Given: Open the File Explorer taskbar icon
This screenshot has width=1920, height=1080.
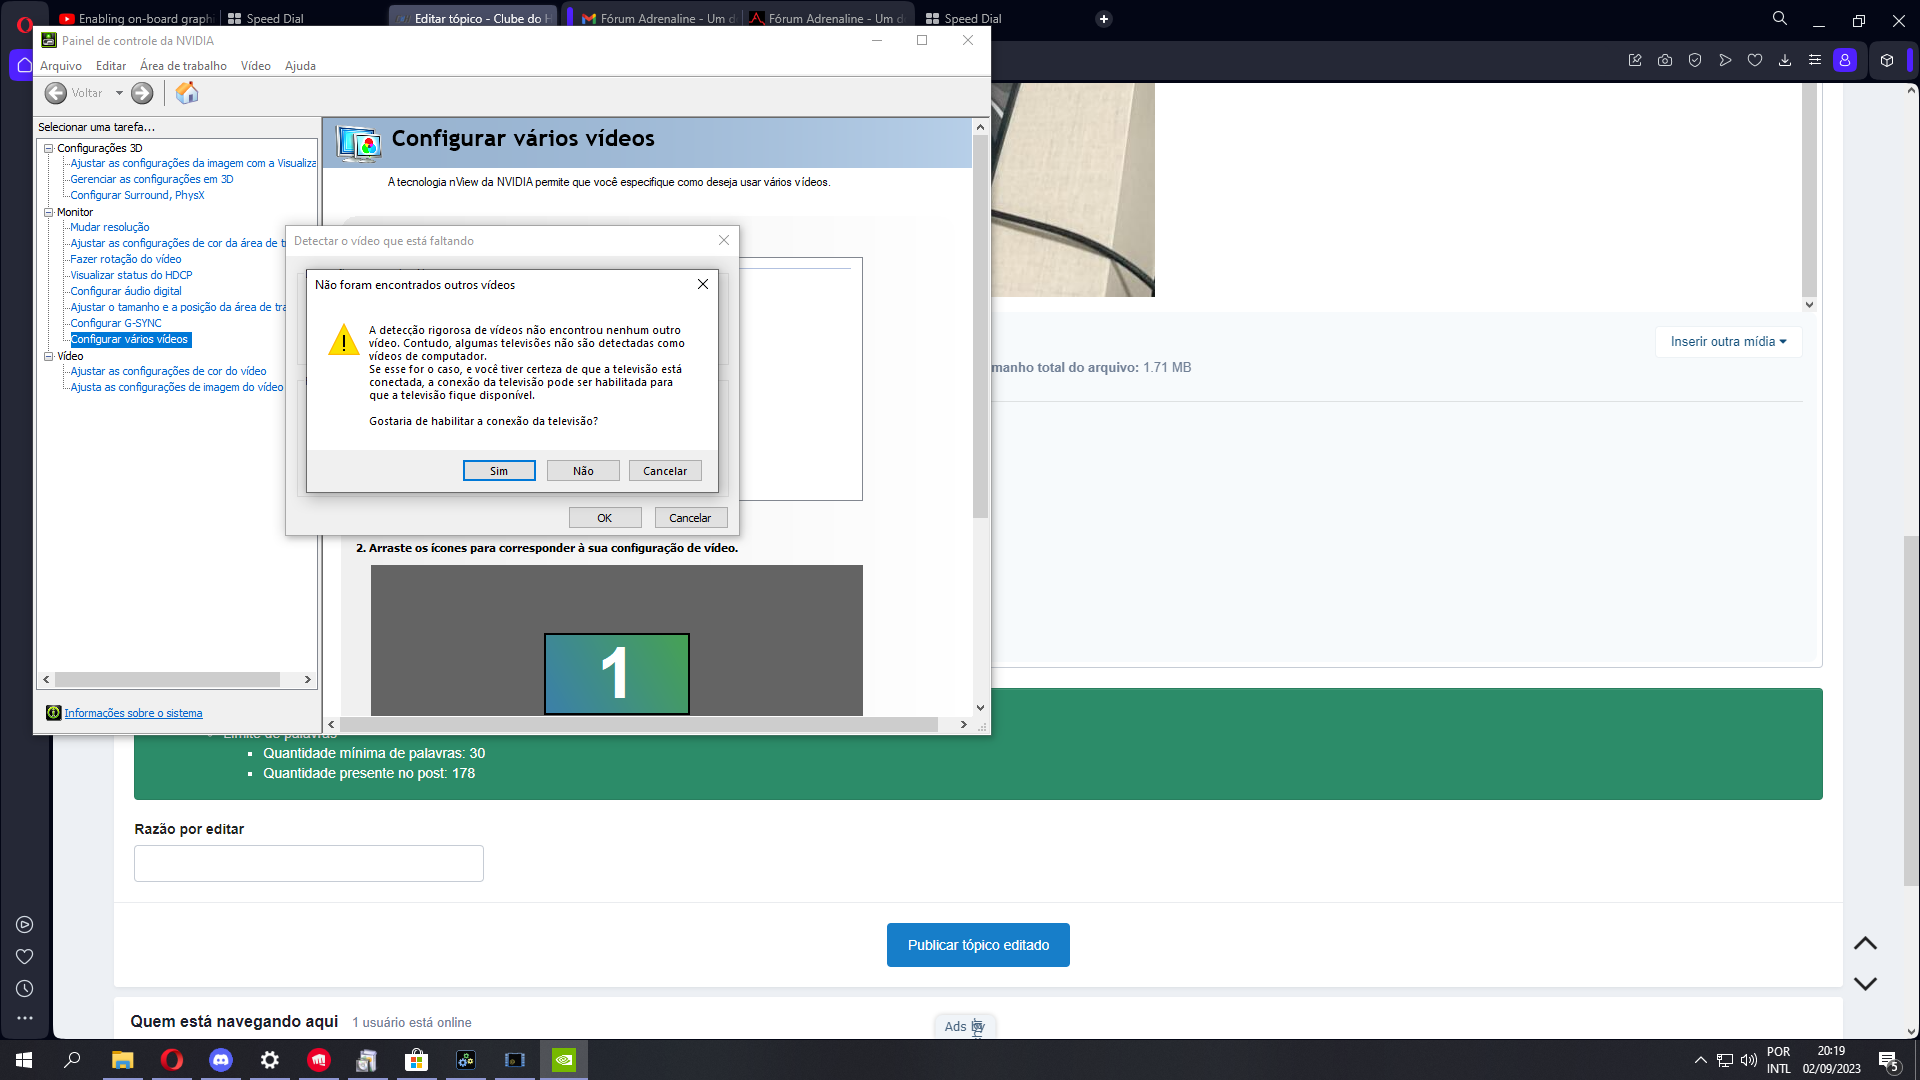Looking at the screenshot, I should coord(123,1060).
